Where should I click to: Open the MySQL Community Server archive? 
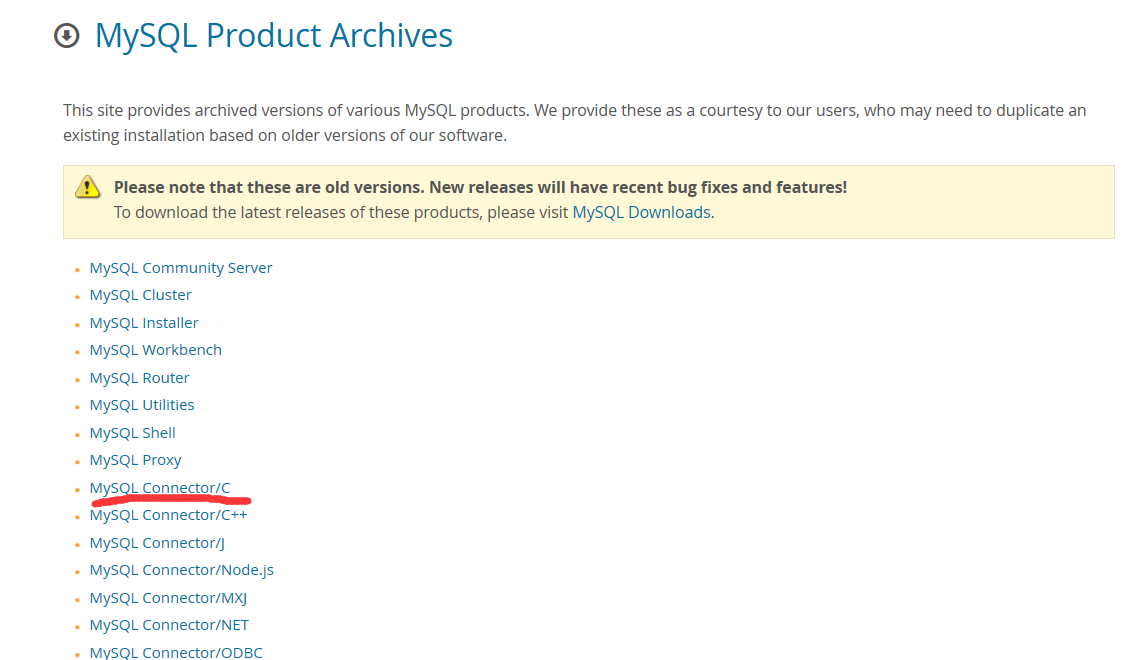(180, 267)
